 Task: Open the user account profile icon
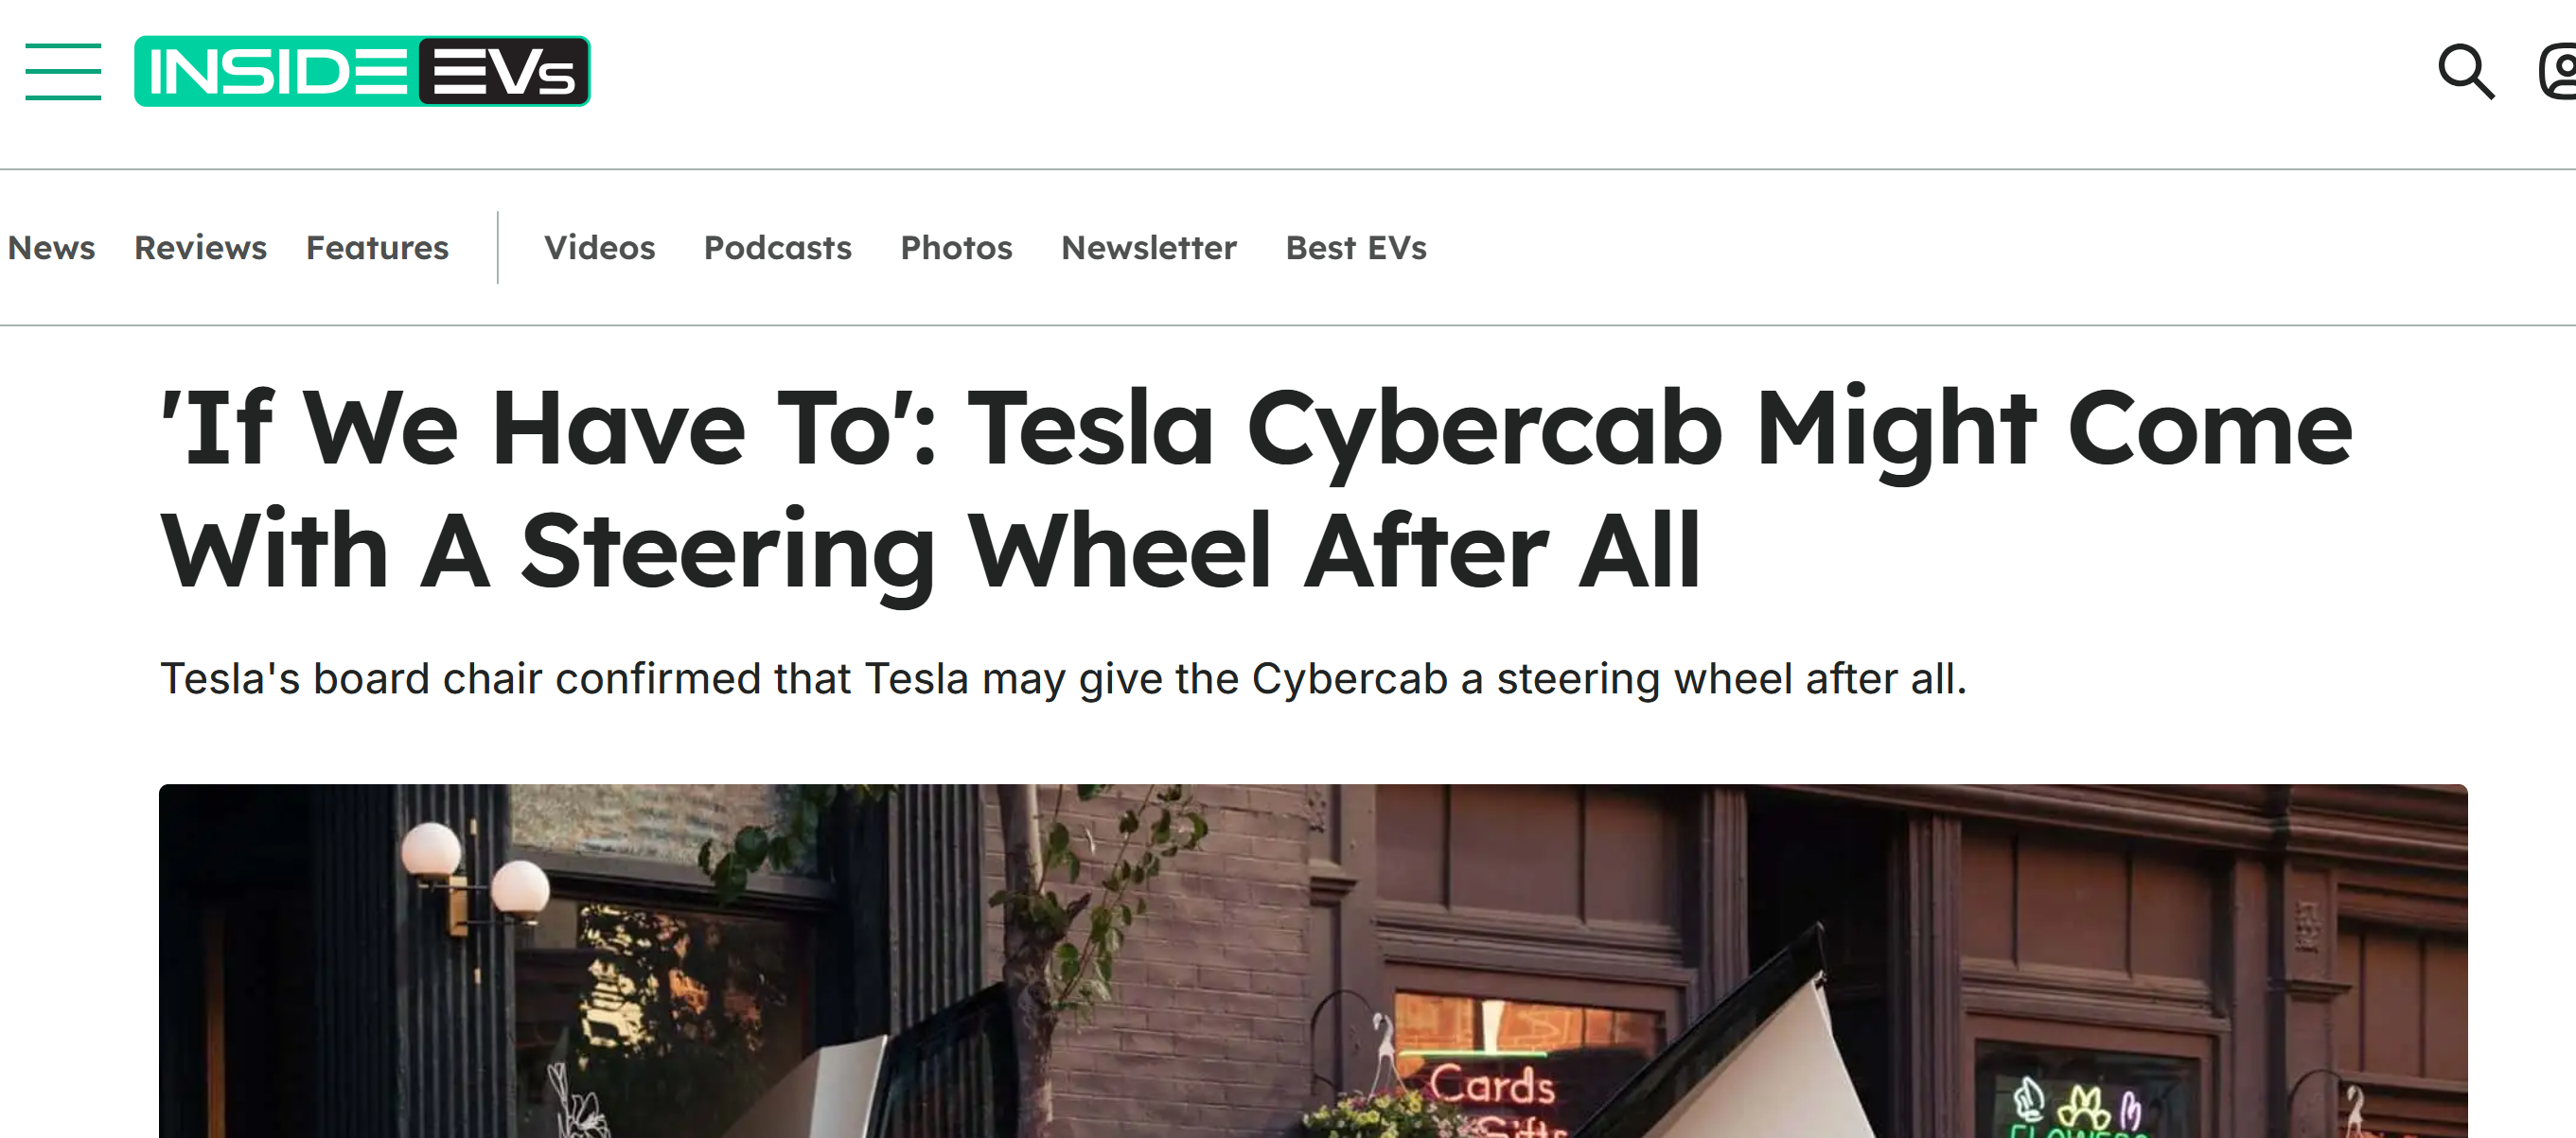pyautogui.click(x=2560, y=72)
